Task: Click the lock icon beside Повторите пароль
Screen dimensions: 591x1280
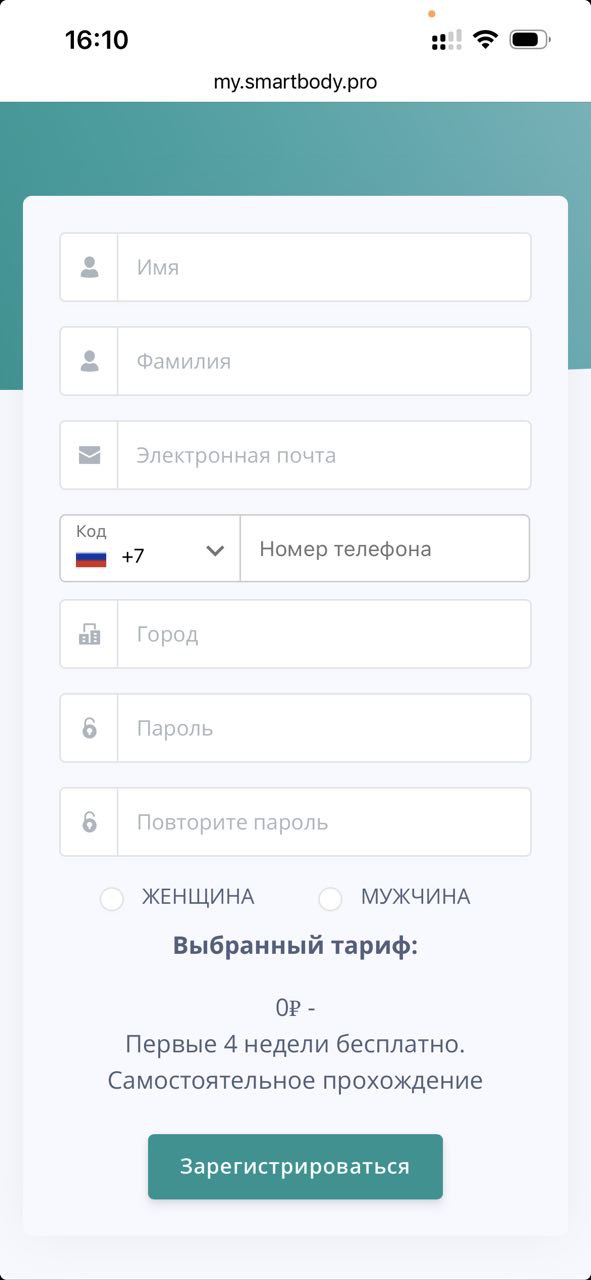Action: pyautogui.click(x=90, y=822)
